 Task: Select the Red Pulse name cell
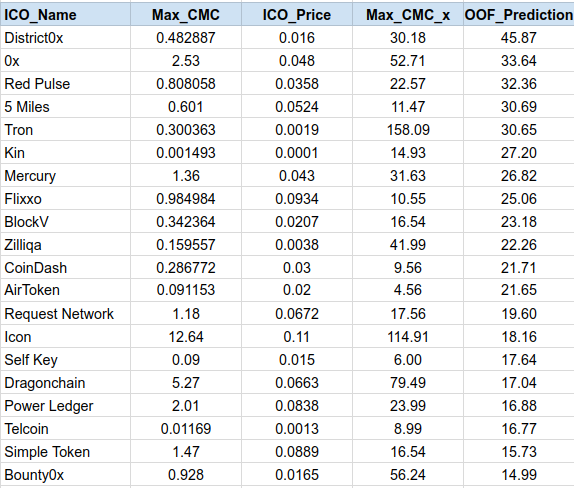coord(65,83)
